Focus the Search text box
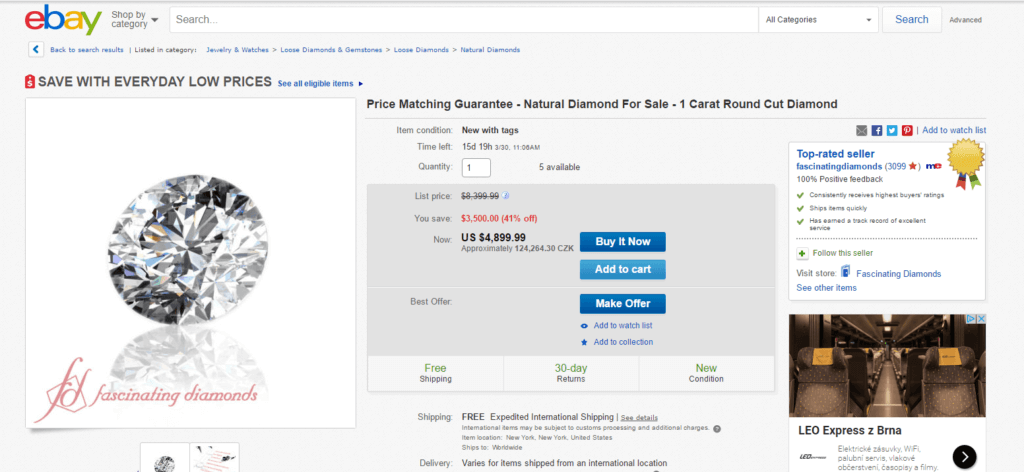Screen dimensions: 1024x472 pos(464,20)
